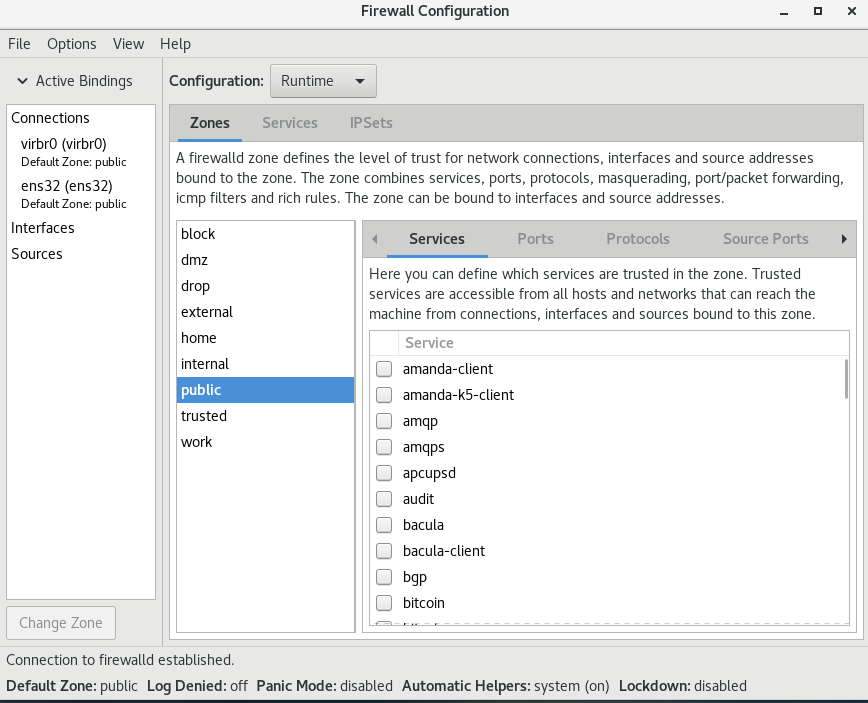Click the Panic Mode status entry
Screen dimensions: 868x703
point(324,686)
